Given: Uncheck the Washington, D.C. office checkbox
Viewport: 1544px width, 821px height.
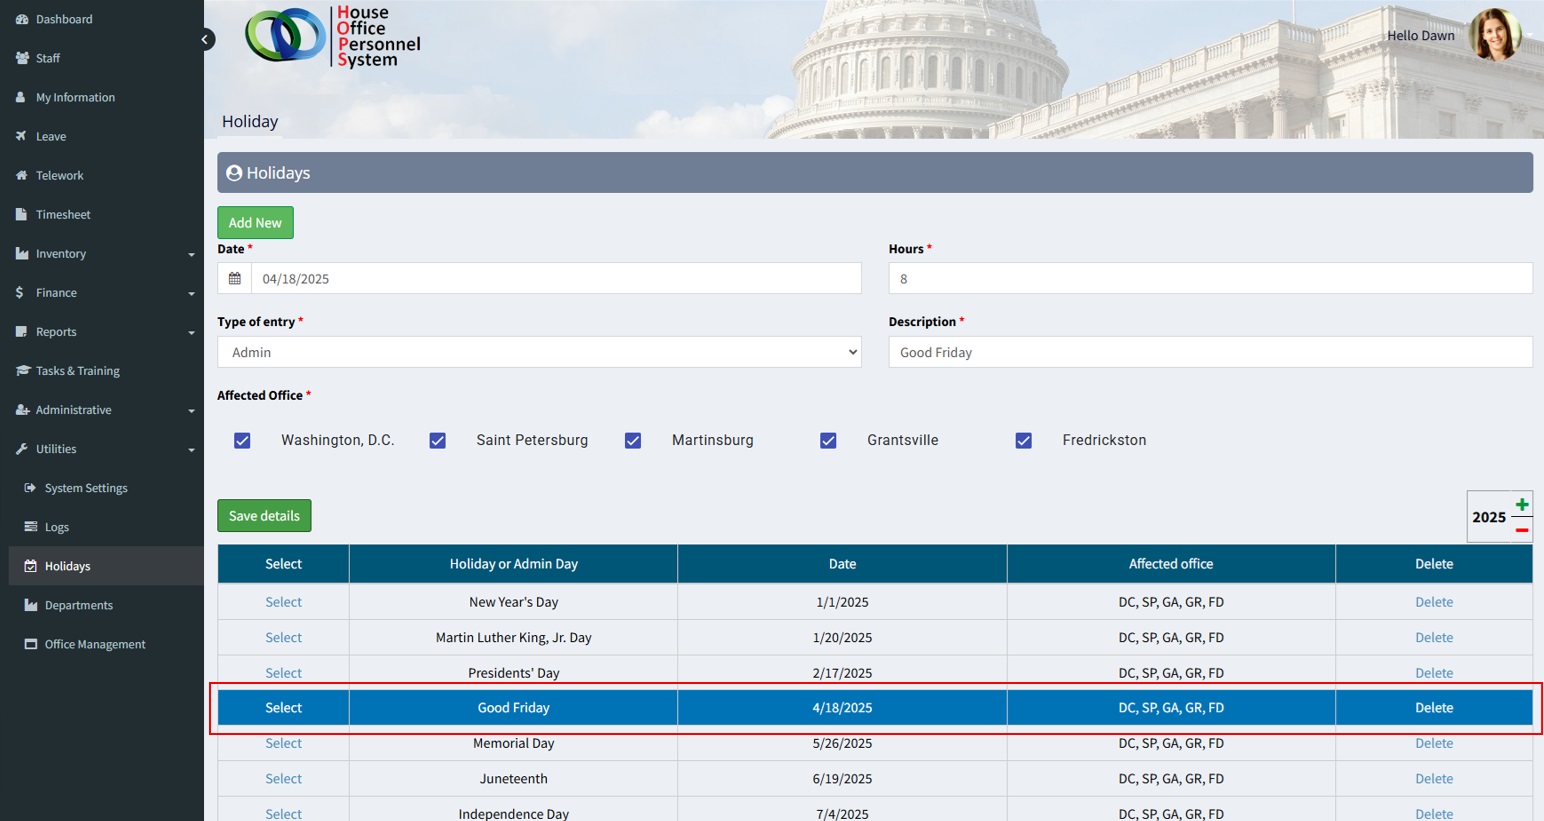Looking at the screenshot, I should tap(242, 441).
